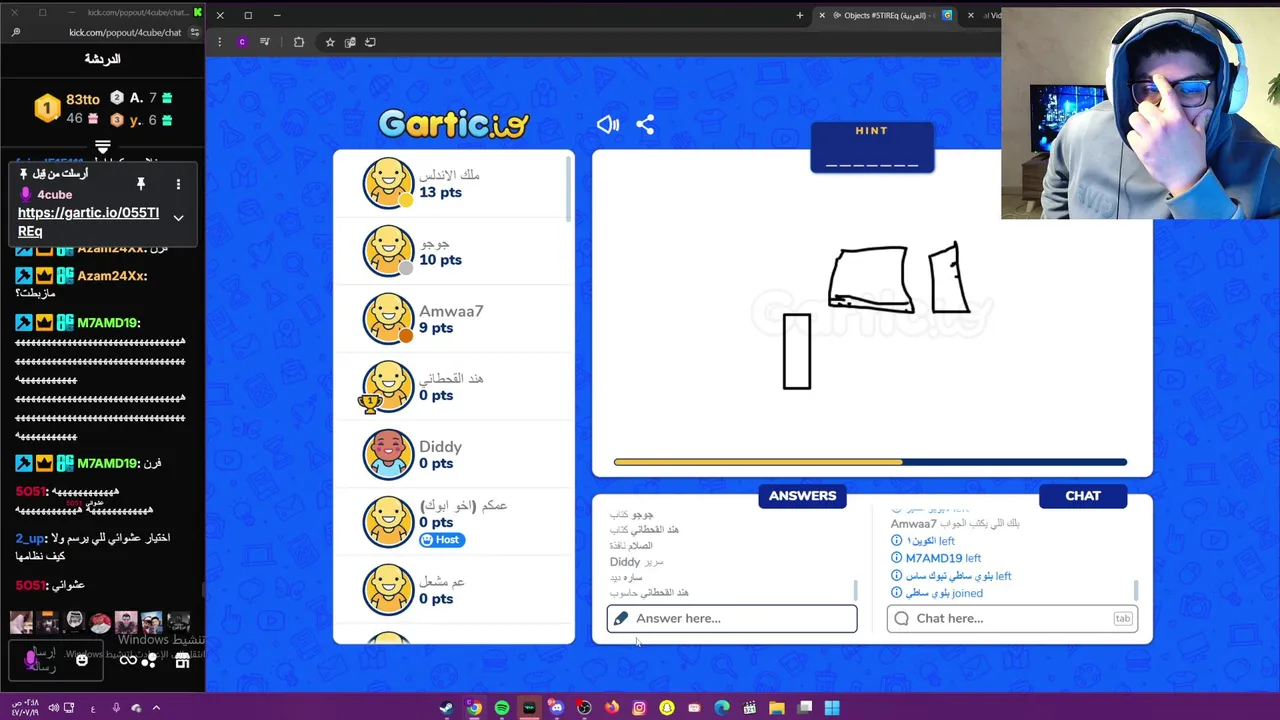The height and width of the screenshot is (720, 1280).
Task: Open Microsoft Edge from the taskbar
Action: (722, 708)
